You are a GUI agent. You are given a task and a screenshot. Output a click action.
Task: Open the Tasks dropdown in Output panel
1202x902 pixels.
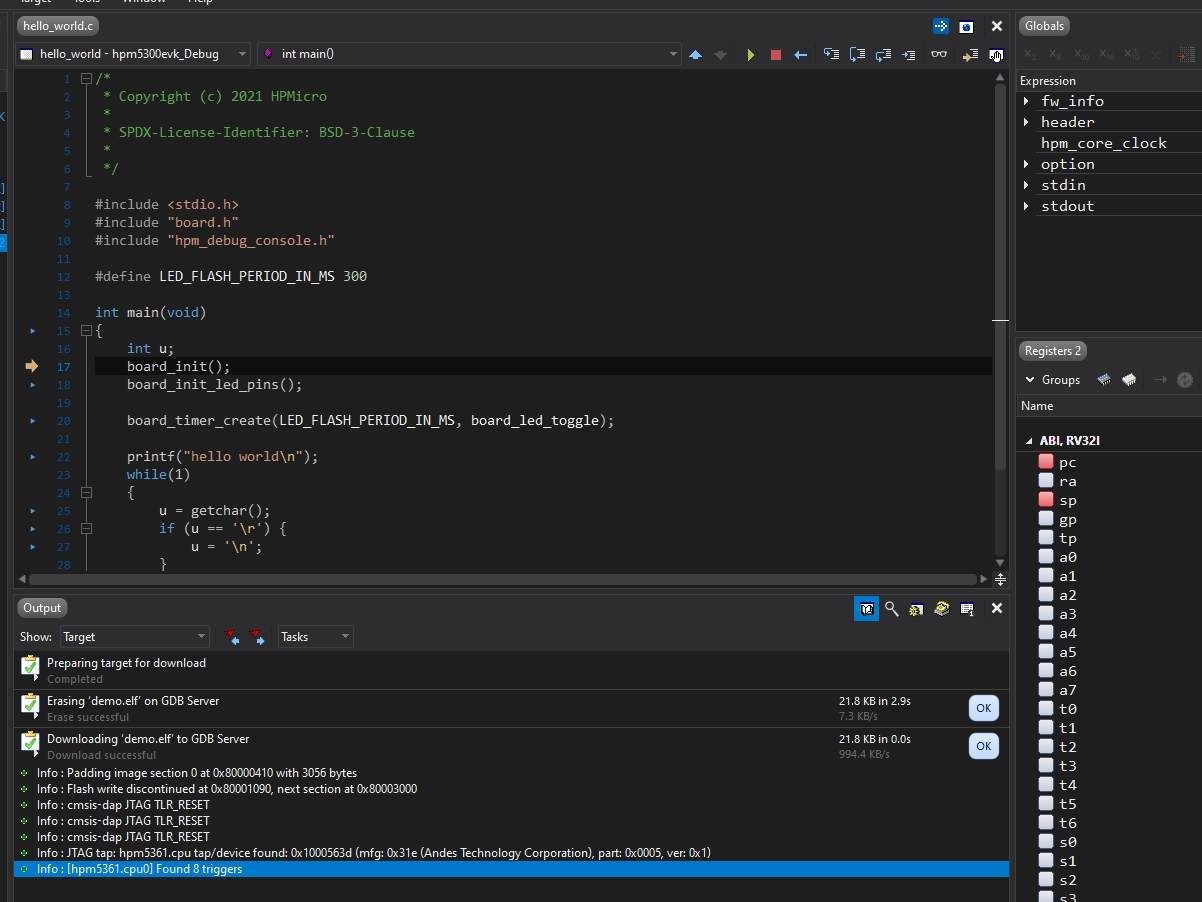click(315, 637)
